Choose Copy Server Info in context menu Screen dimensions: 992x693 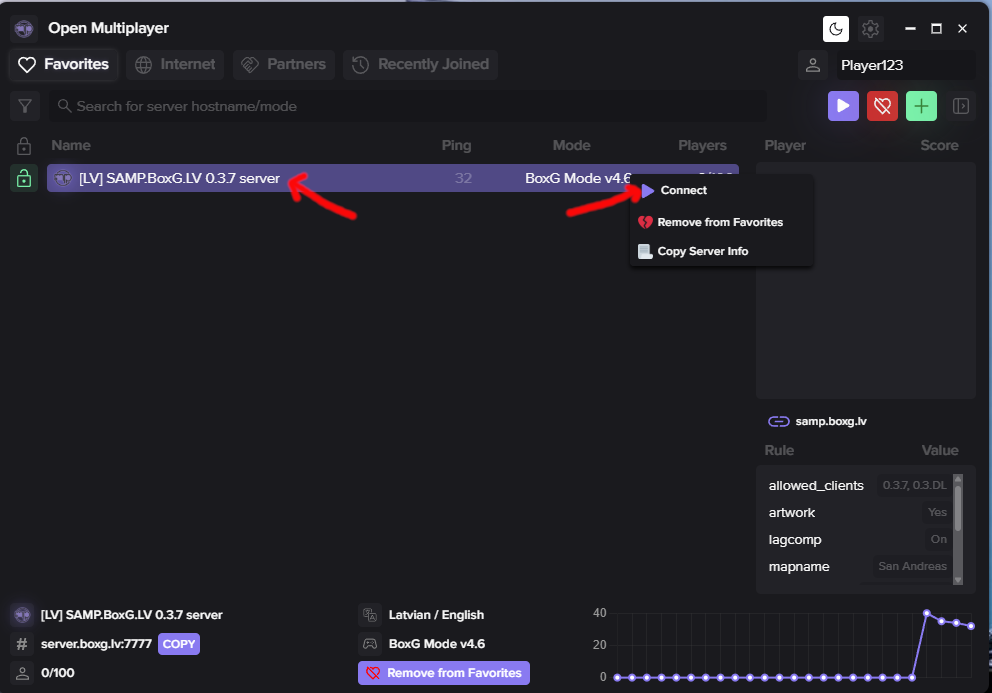coord(721,251)
